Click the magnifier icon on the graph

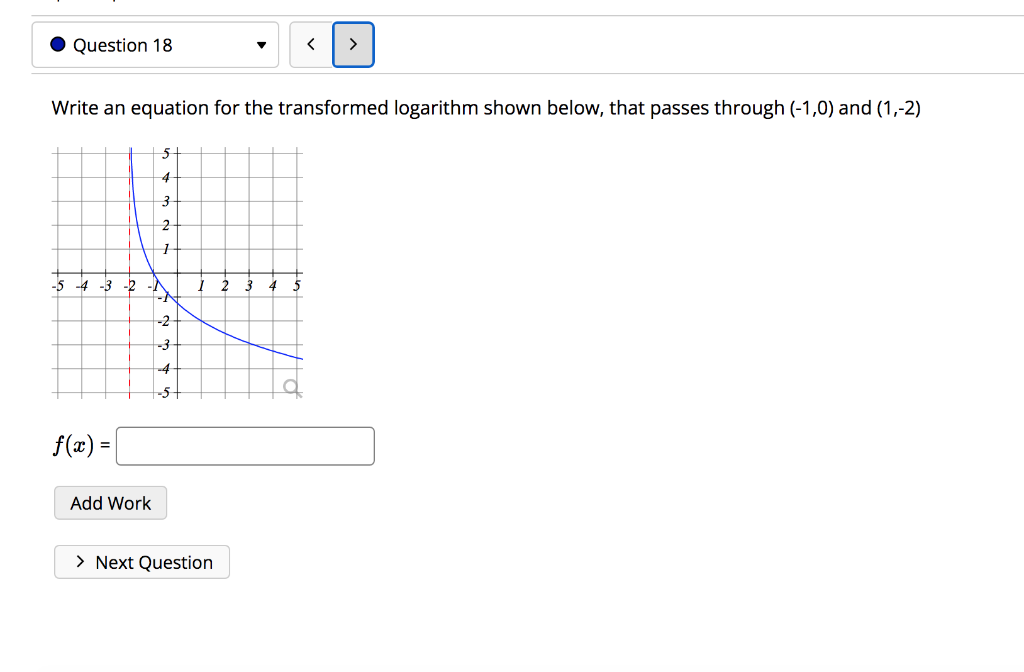click(x=291, y=385)
